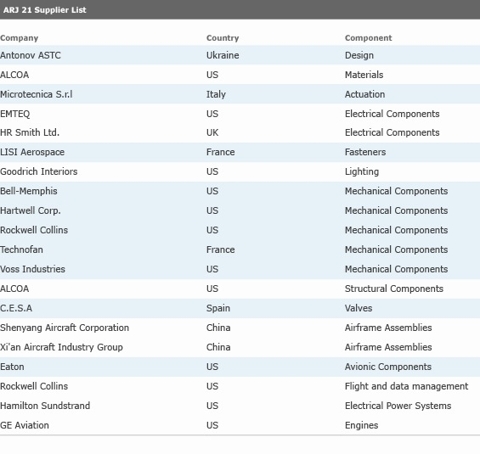Screen dimensions: 480x454
Task: Click the Flight and data management cell
Action: (406, 386)
